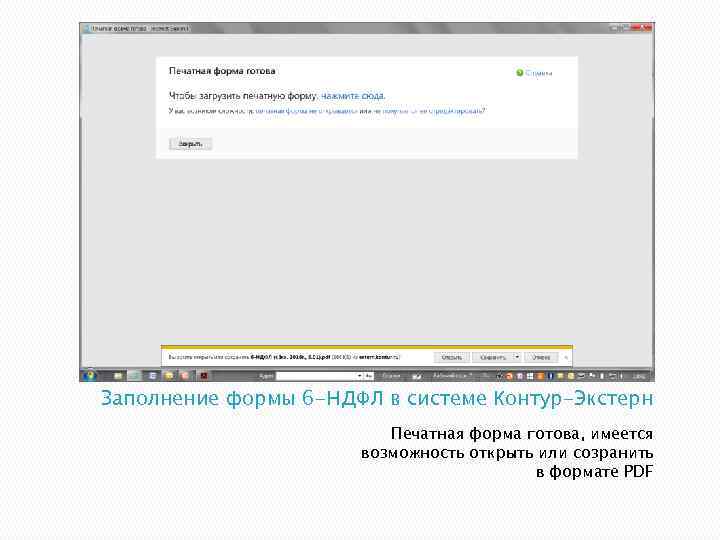720x540 pixels.
Task: Click the browser window title bar icon
Action: [x=86, y=28]
